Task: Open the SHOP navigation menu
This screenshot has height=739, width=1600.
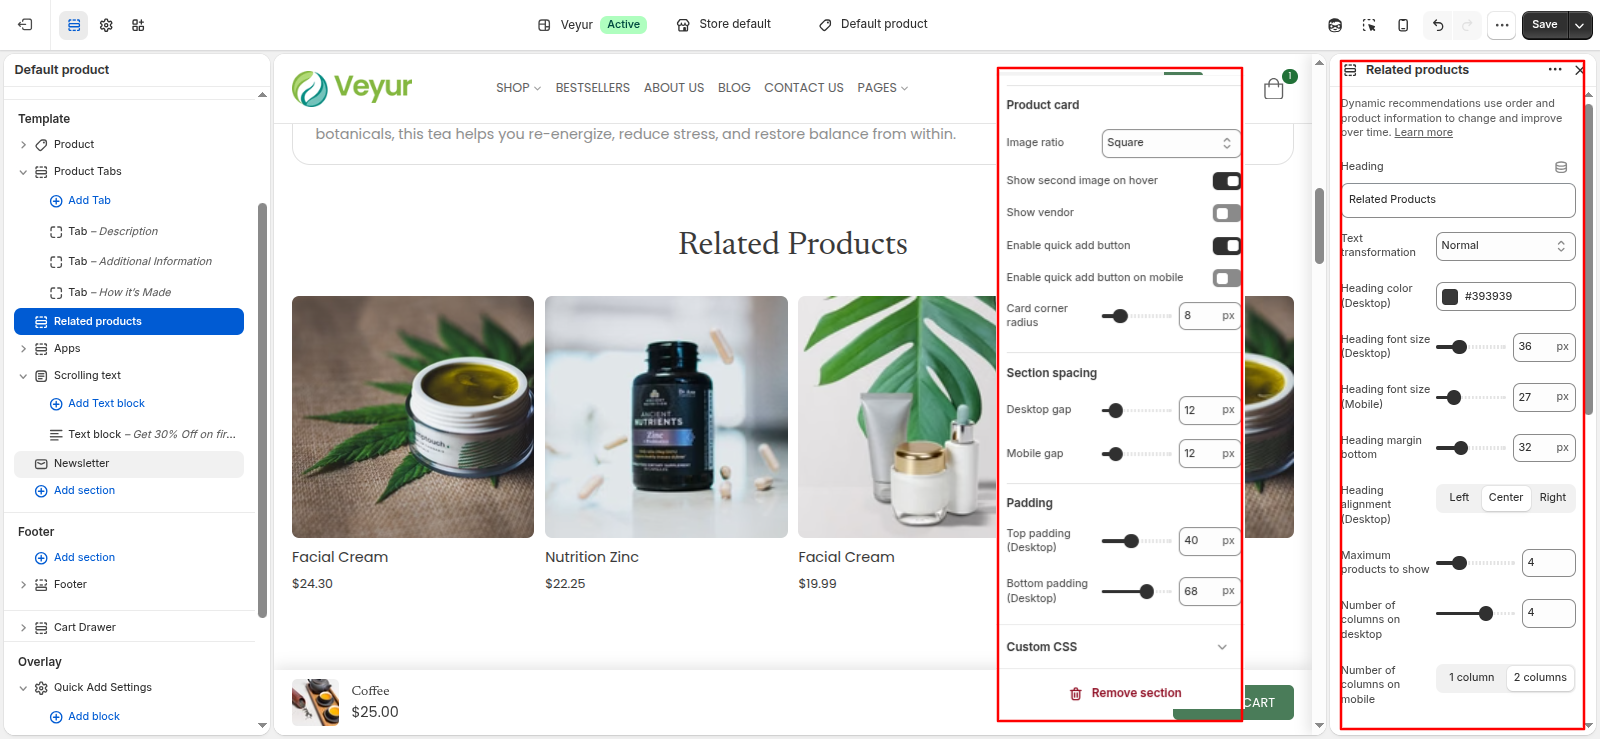Action: coord(518,88)
